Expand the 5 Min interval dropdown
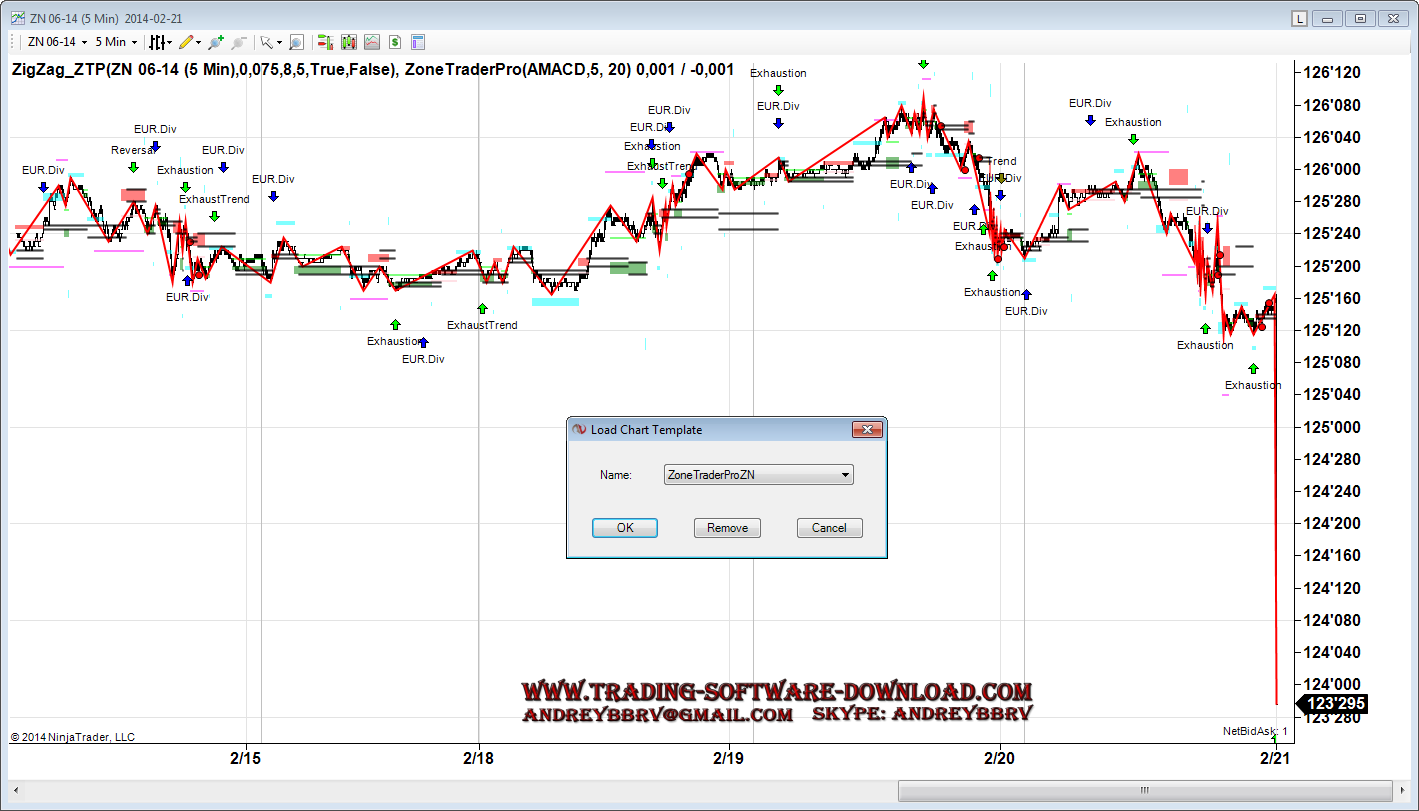Viewport: 1419px width, 811px height. [116, 42]
